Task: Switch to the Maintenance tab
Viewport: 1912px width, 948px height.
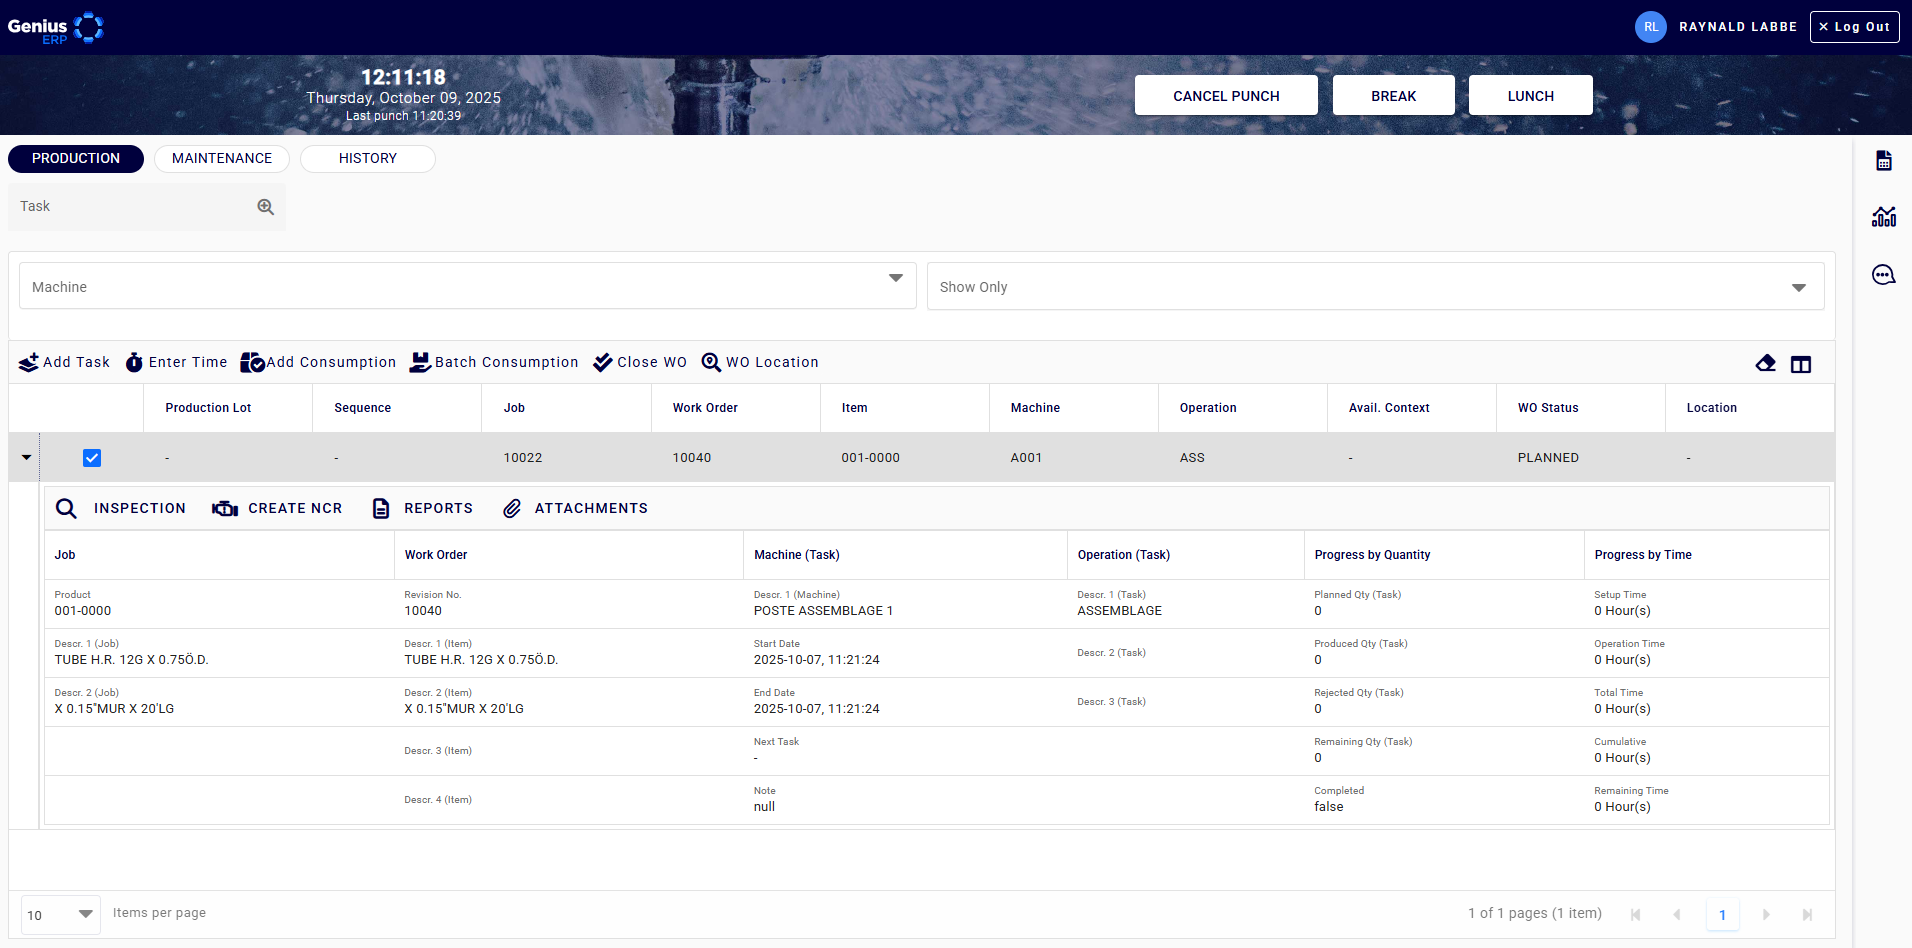Action: point(222,158)
